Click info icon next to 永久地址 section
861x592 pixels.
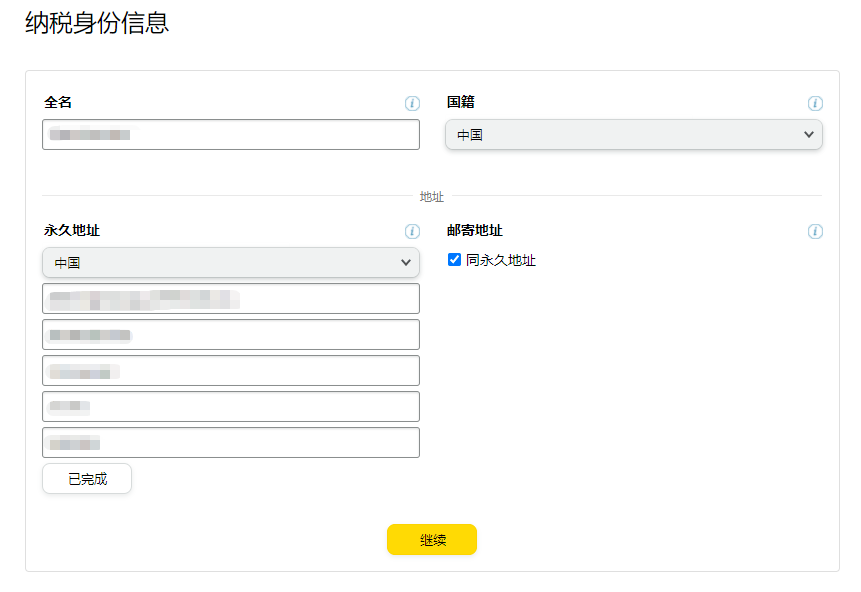[412, 231]
